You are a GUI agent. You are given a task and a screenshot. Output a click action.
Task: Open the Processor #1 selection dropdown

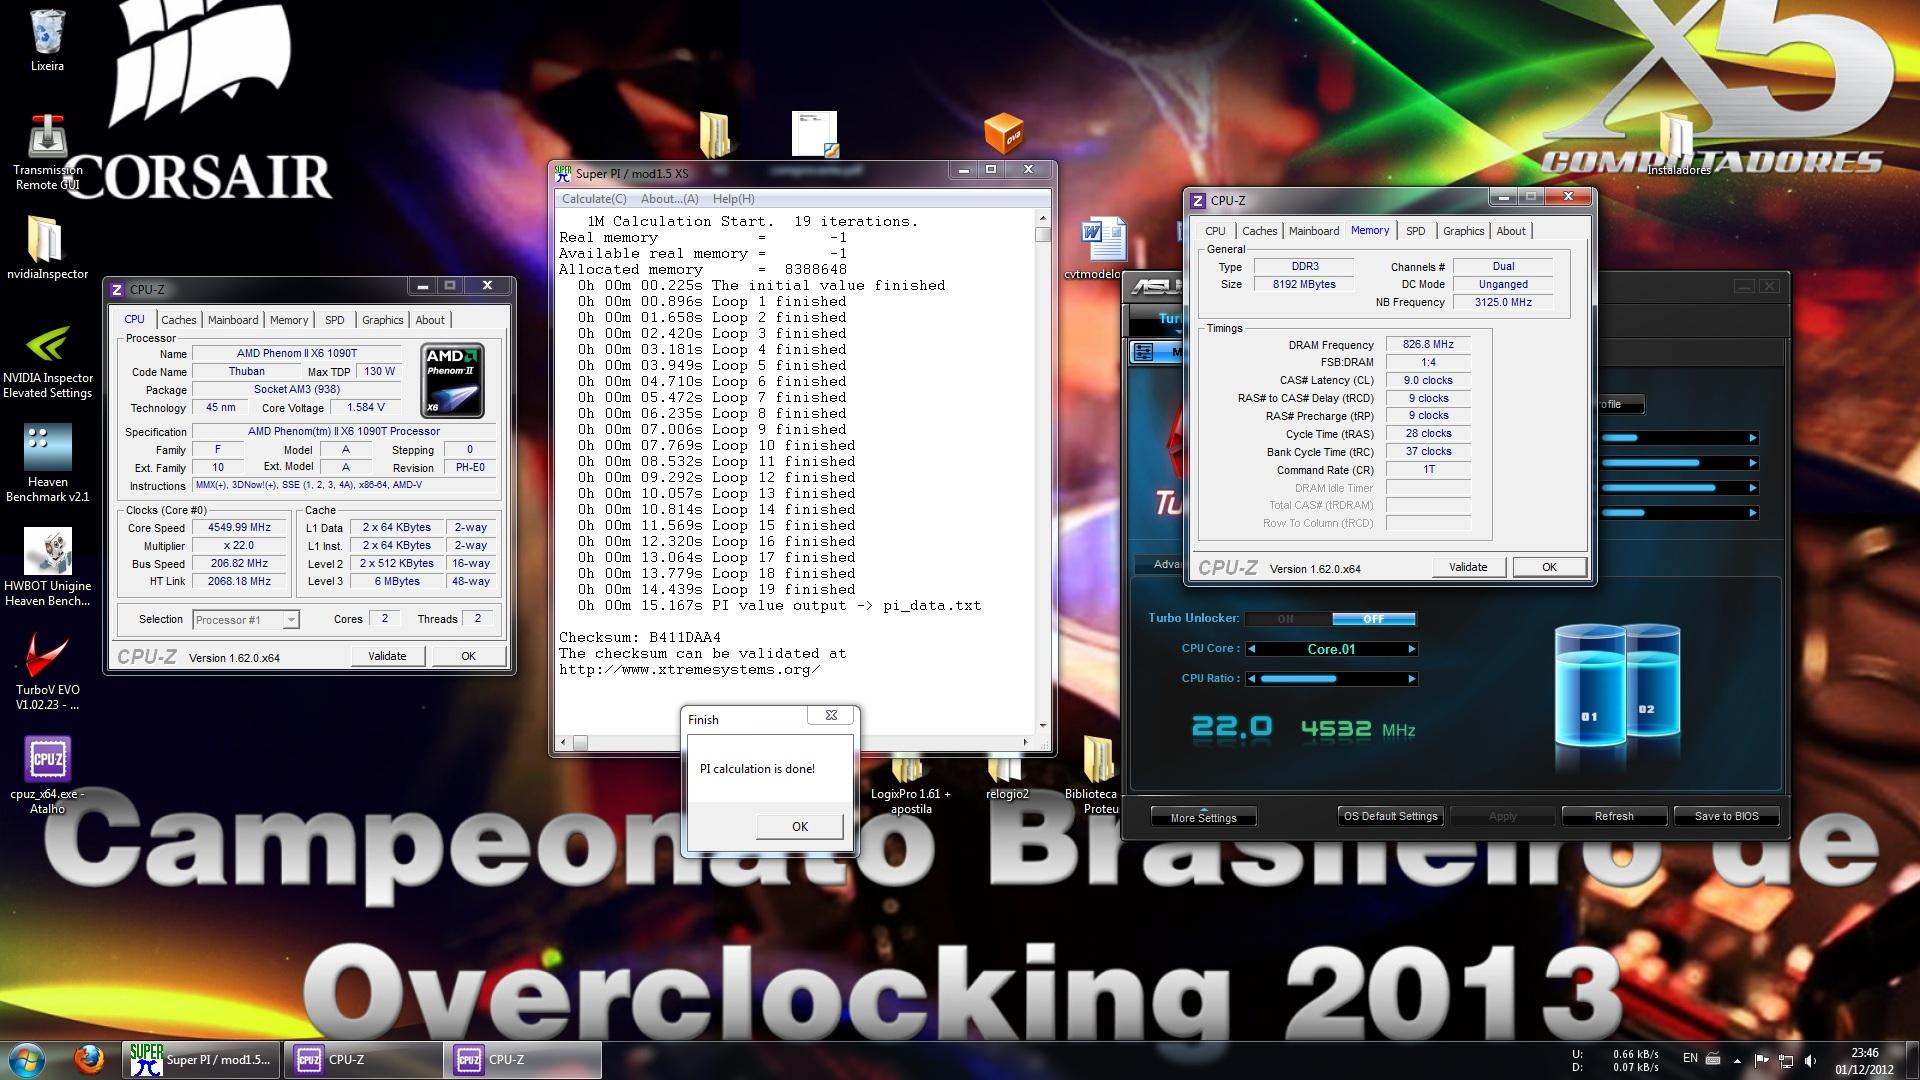click(290, 620)
